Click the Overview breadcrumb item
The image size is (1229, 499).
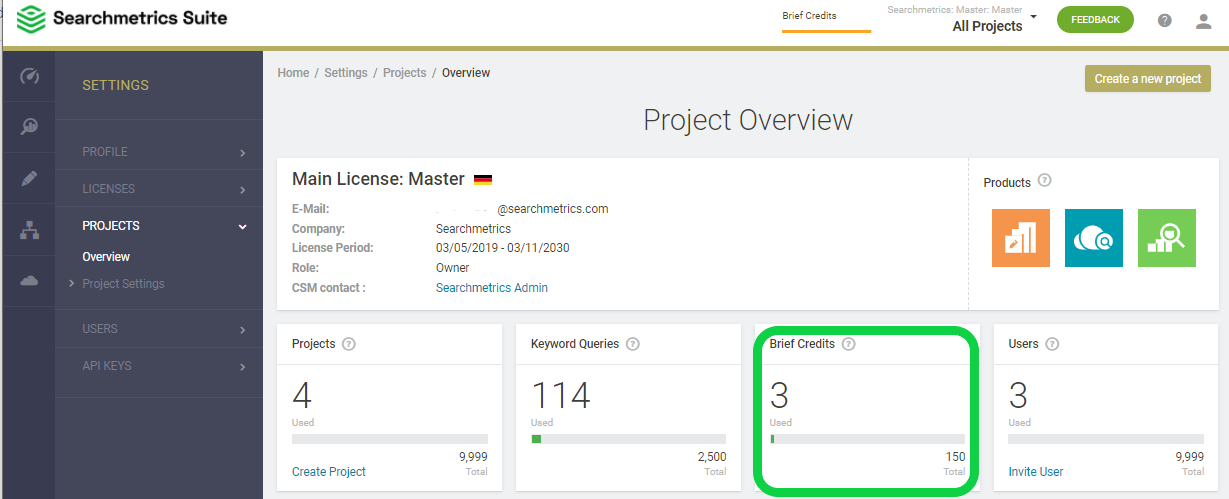(x=466, y=73)
